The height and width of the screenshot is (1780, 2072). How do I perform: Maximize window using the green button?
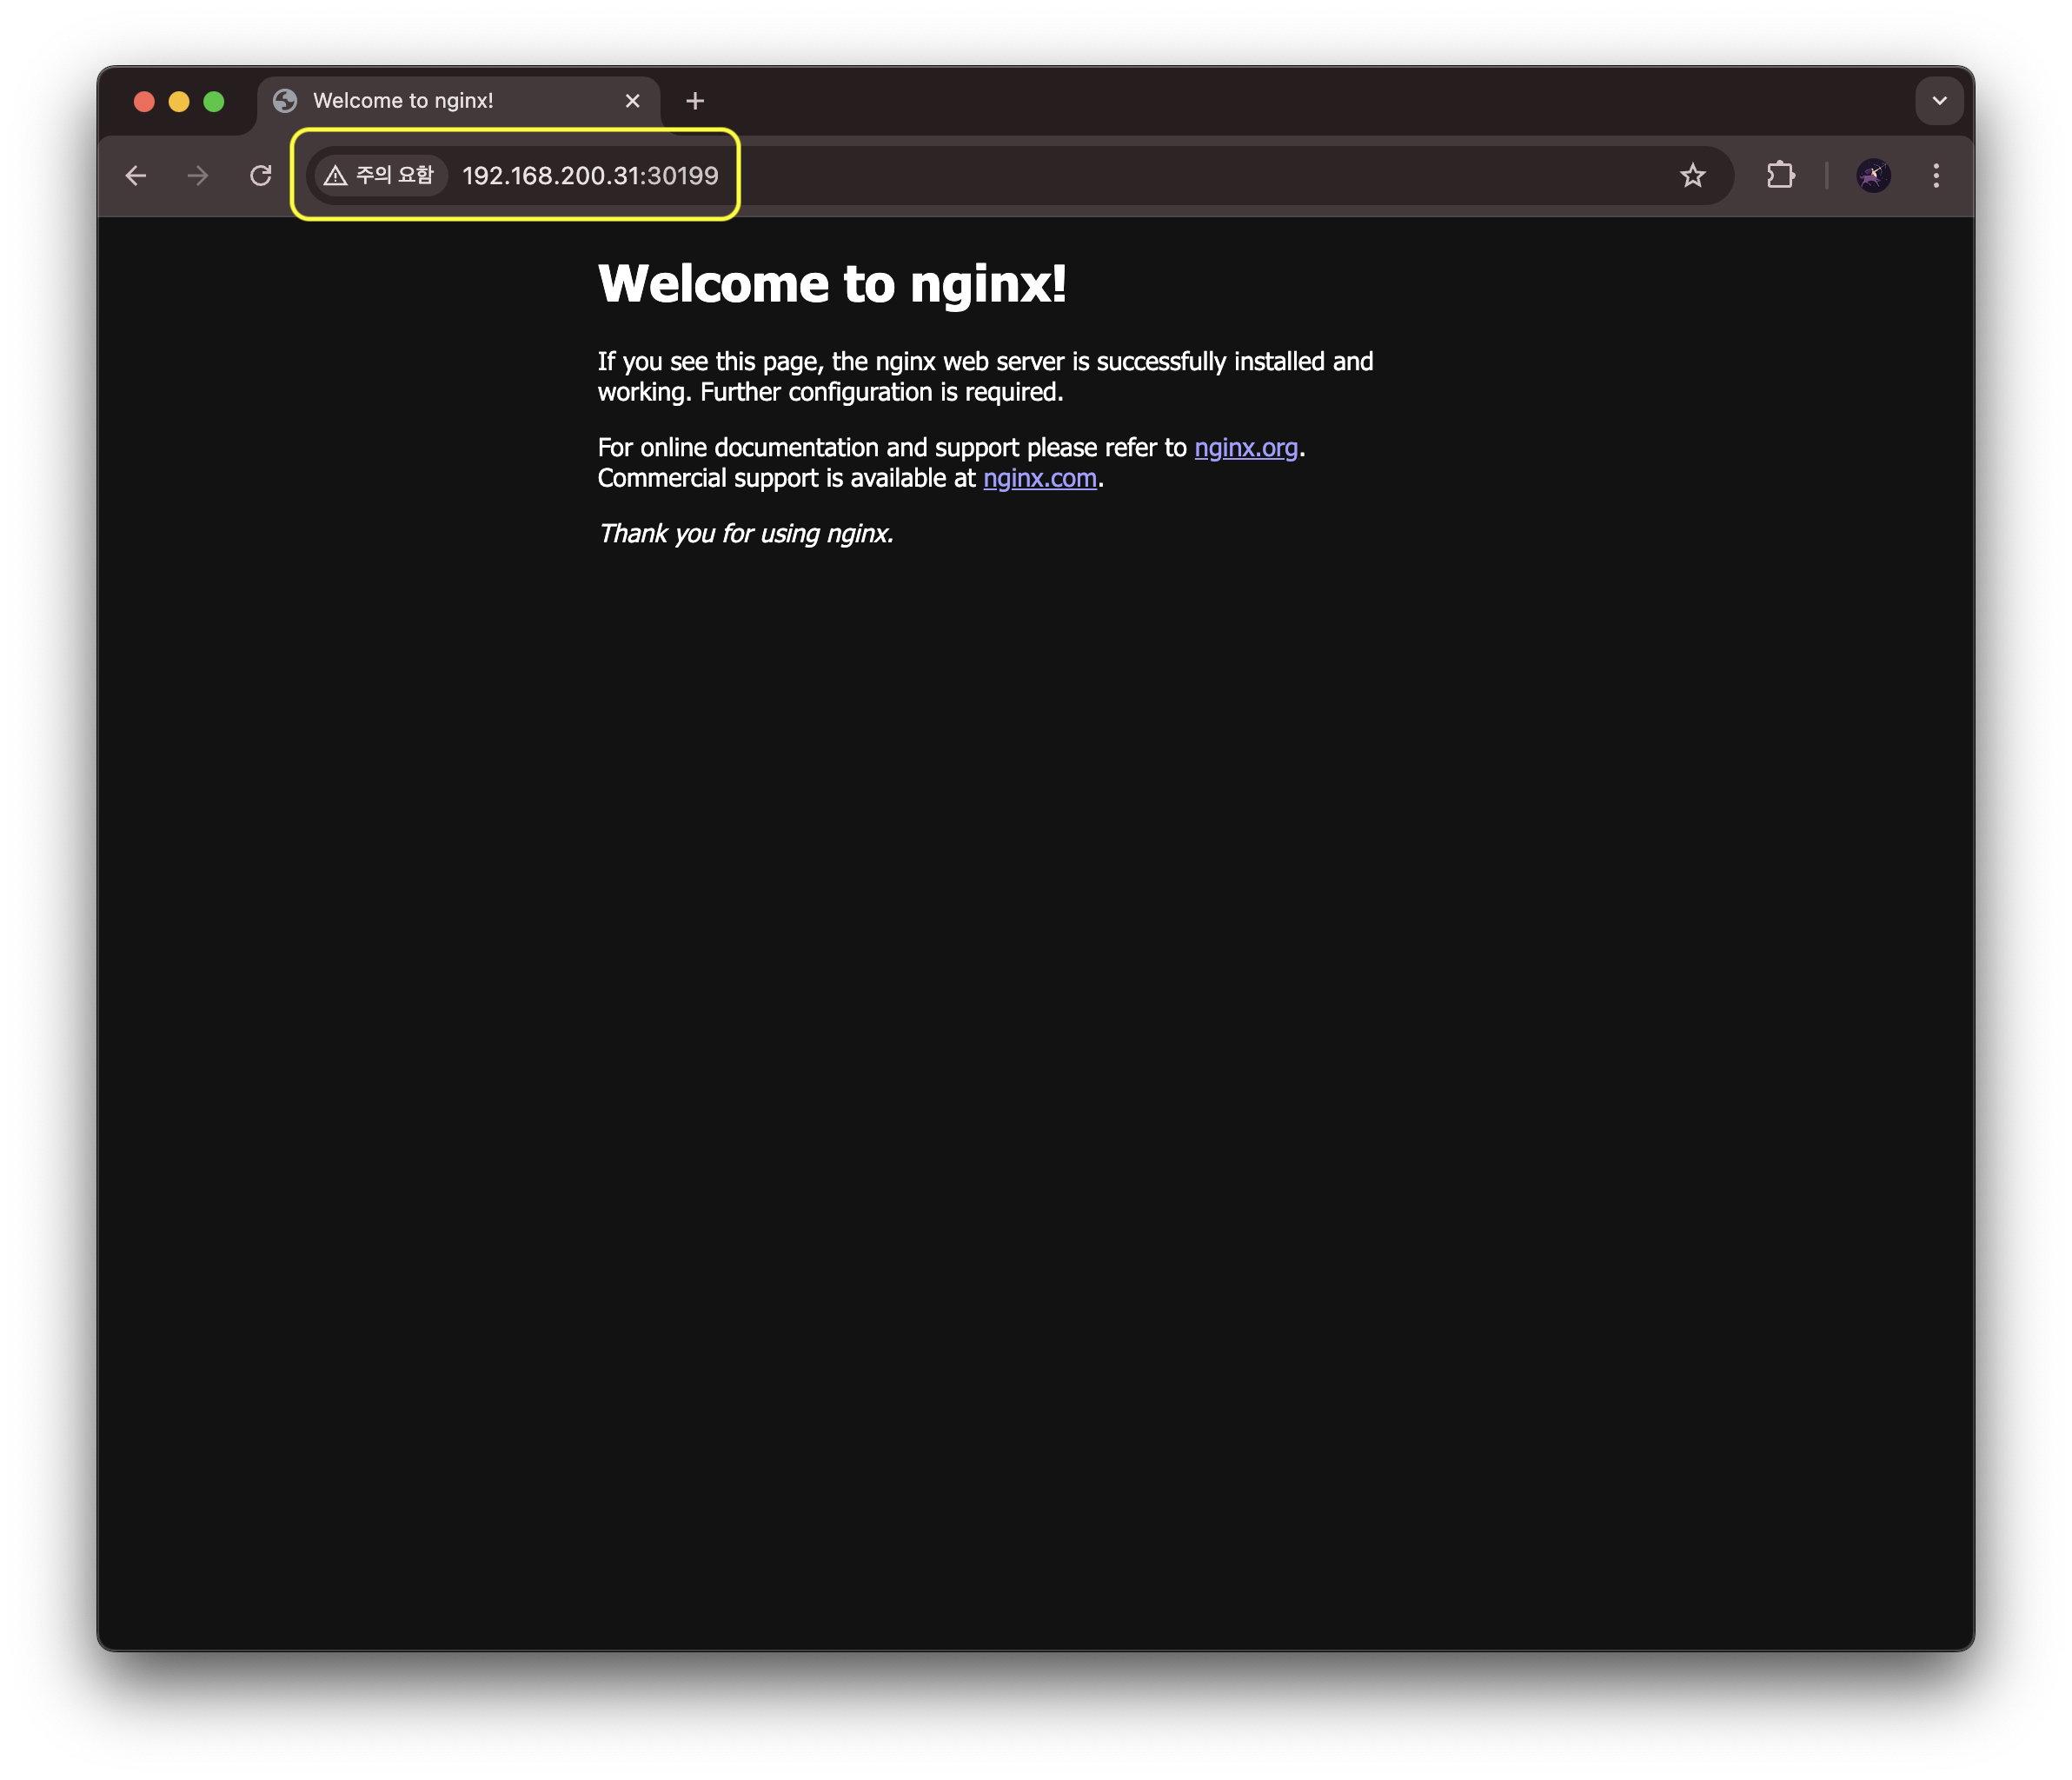click(x=214, y=101)
